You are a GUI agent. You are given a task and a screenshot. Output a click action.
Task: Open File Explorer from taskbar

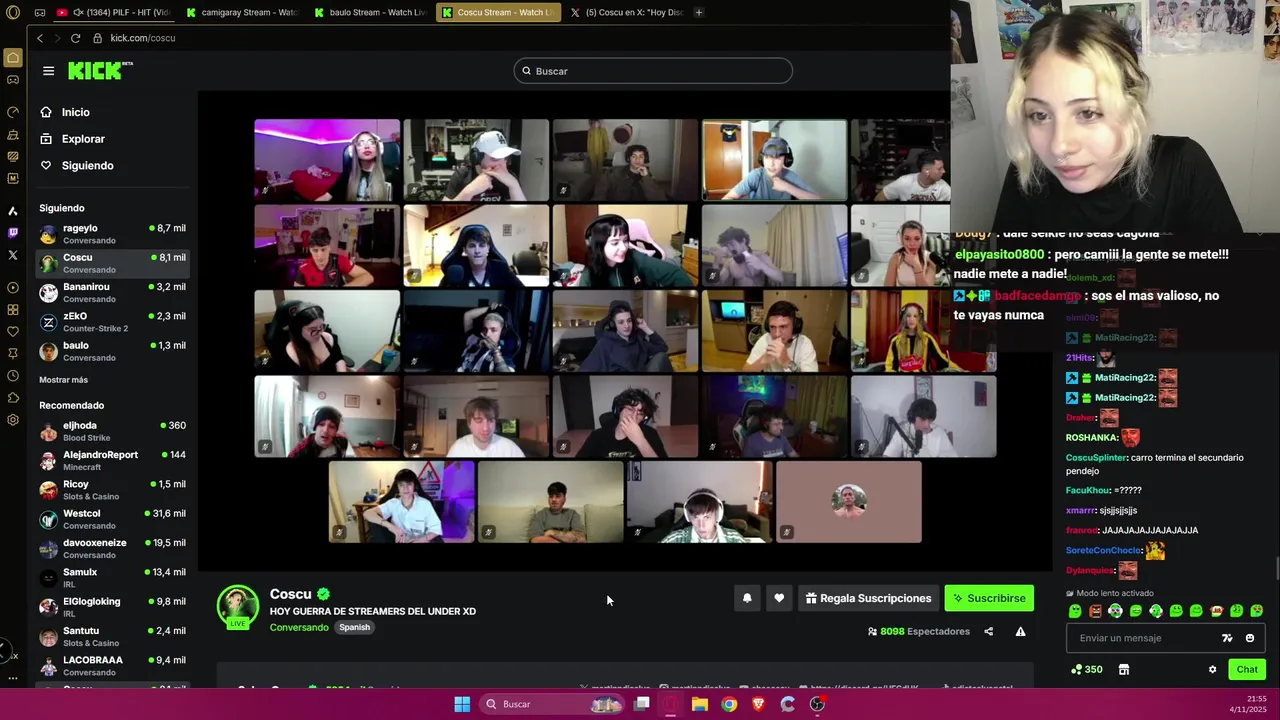point(700,704)
